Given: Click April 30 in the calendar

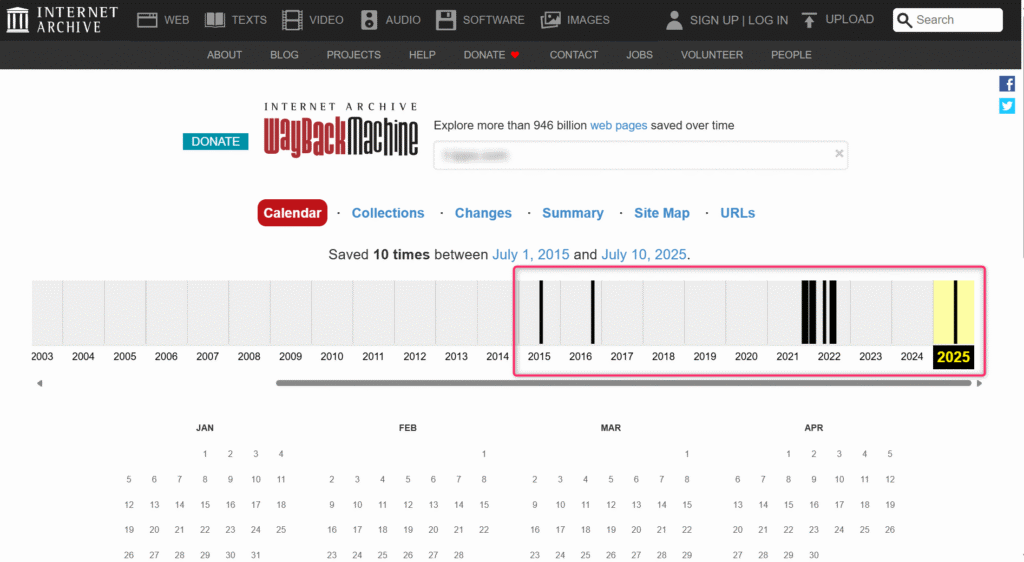Looking at the screenshot, I should point(814,555).
